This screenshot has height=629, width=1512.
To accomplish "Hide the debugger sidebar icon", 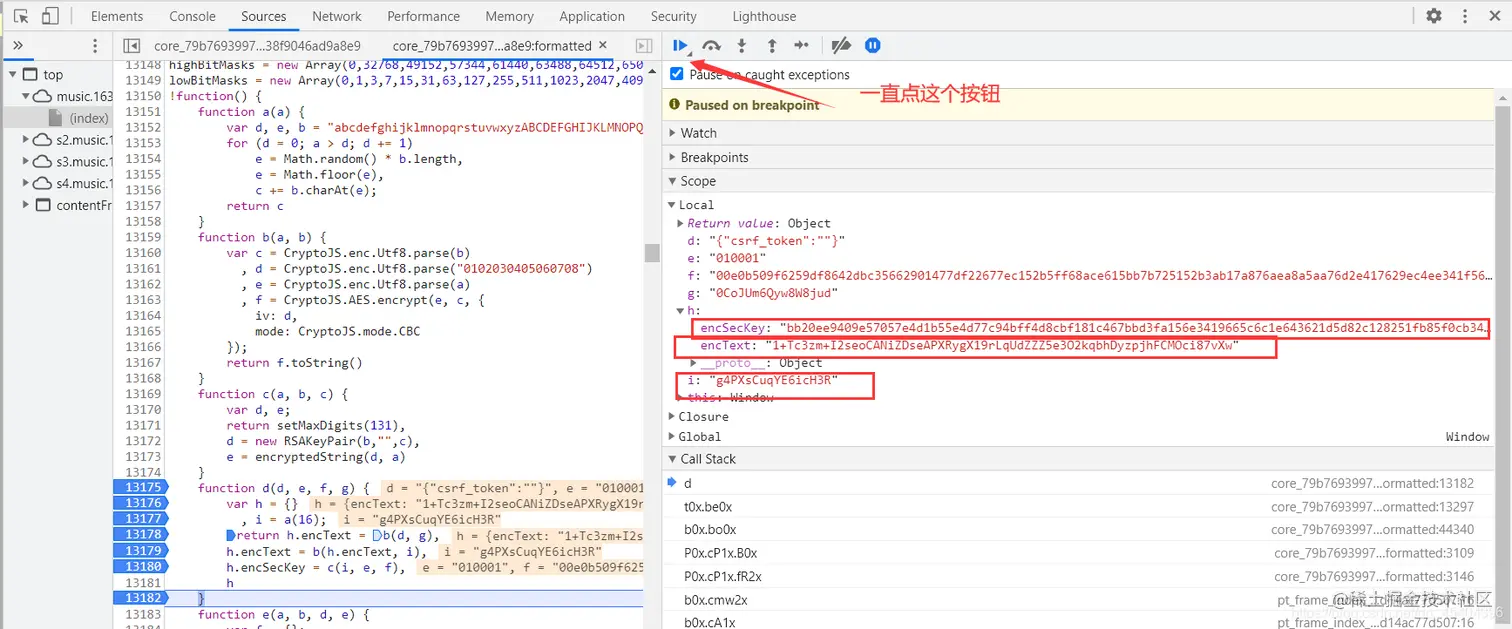I will [x=644, y=46].
